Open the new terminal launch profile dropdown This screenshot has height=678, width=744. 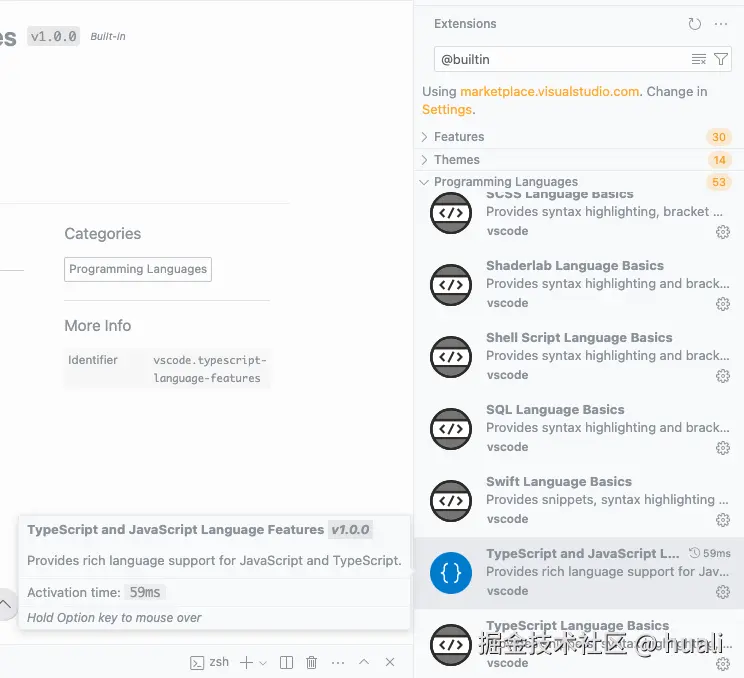[263, 663]
